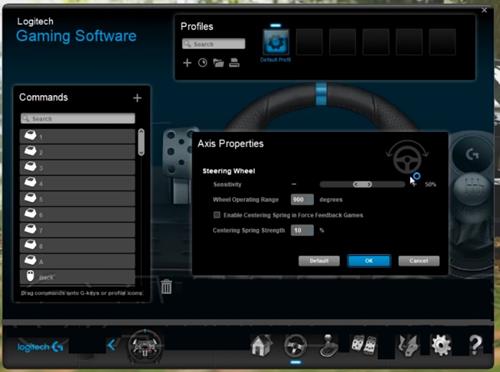Select command A in Commands list
500x372 pixels.
tap(78, 261)
